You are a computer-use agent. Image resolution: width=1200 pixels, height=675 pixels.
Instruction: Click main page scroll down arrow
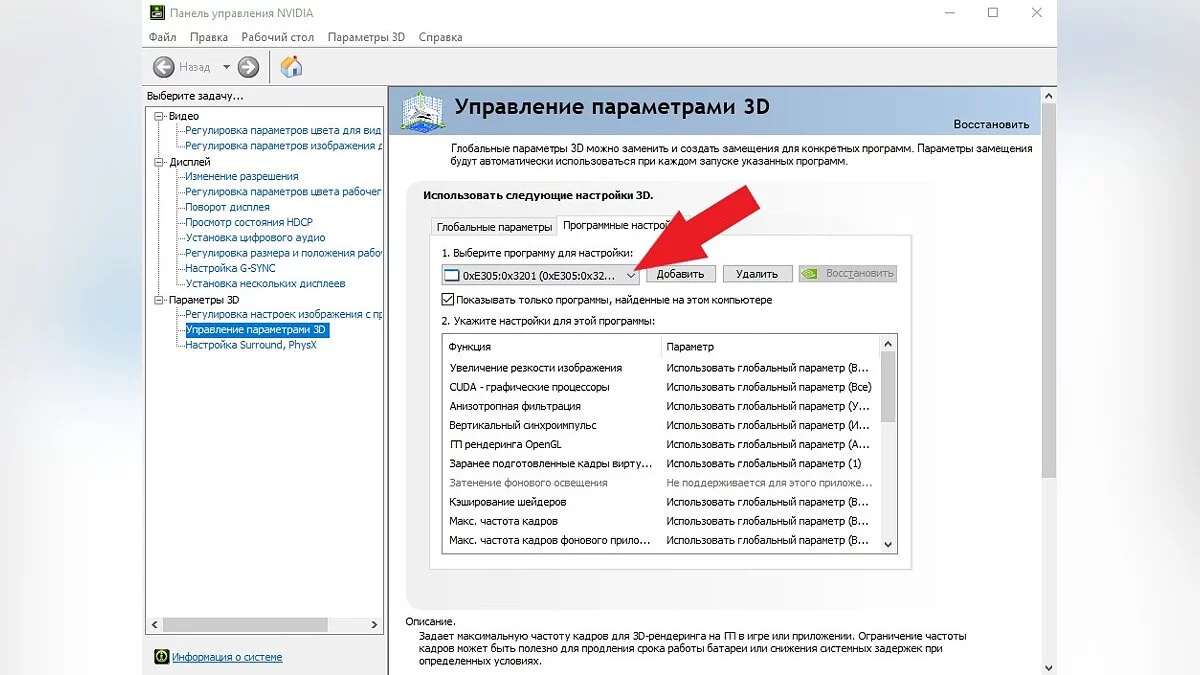(1049, 666)
